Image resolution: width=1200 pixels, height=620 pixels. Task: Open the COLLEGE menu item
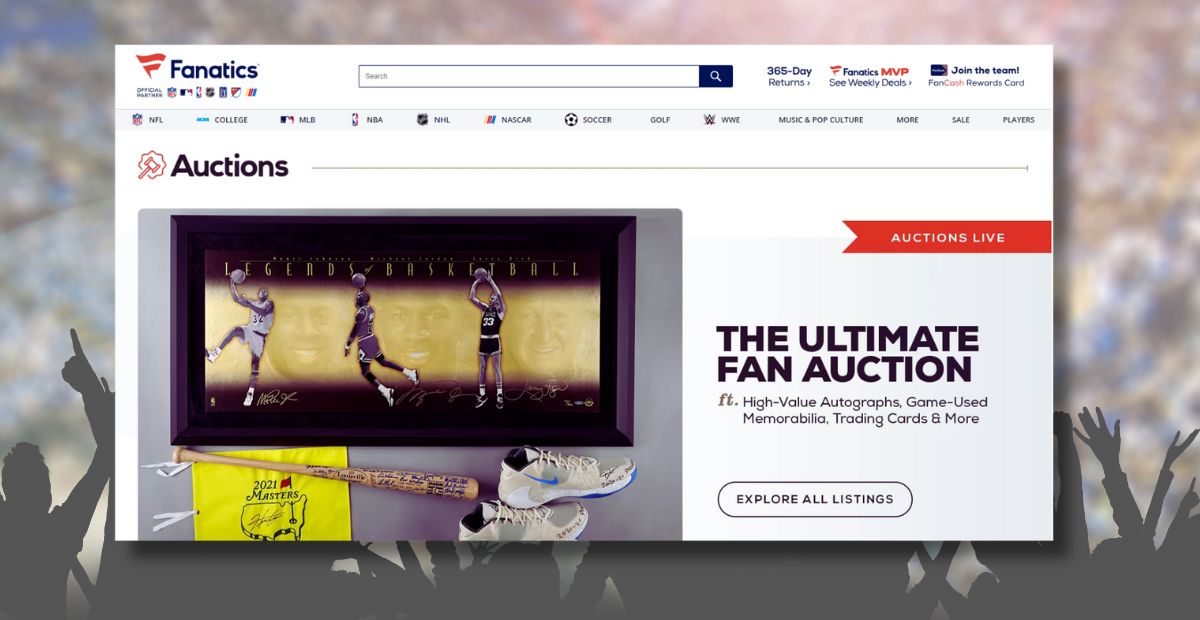[231, 120]
